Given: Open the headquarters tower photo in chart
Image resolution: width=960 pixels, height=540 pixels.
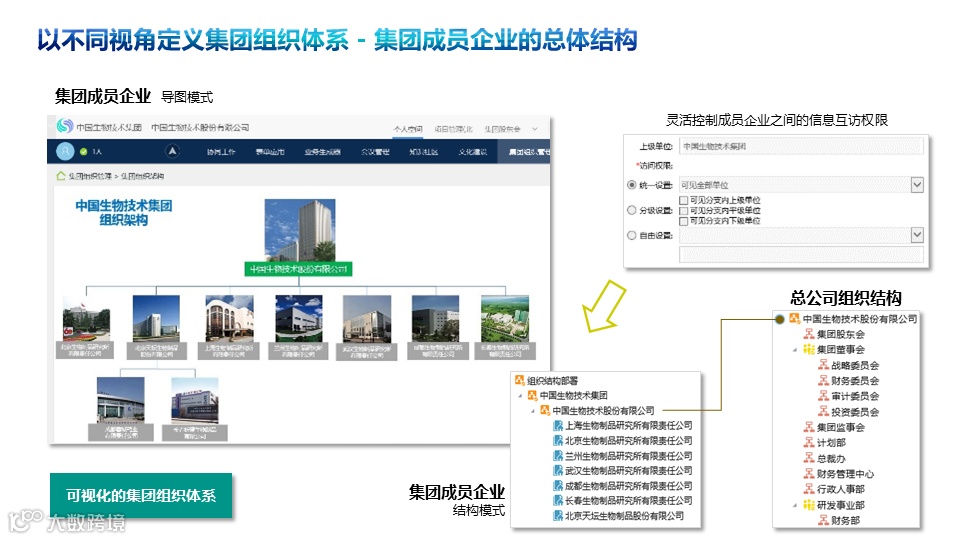Looking at the screenshot, I should [299, 230].
